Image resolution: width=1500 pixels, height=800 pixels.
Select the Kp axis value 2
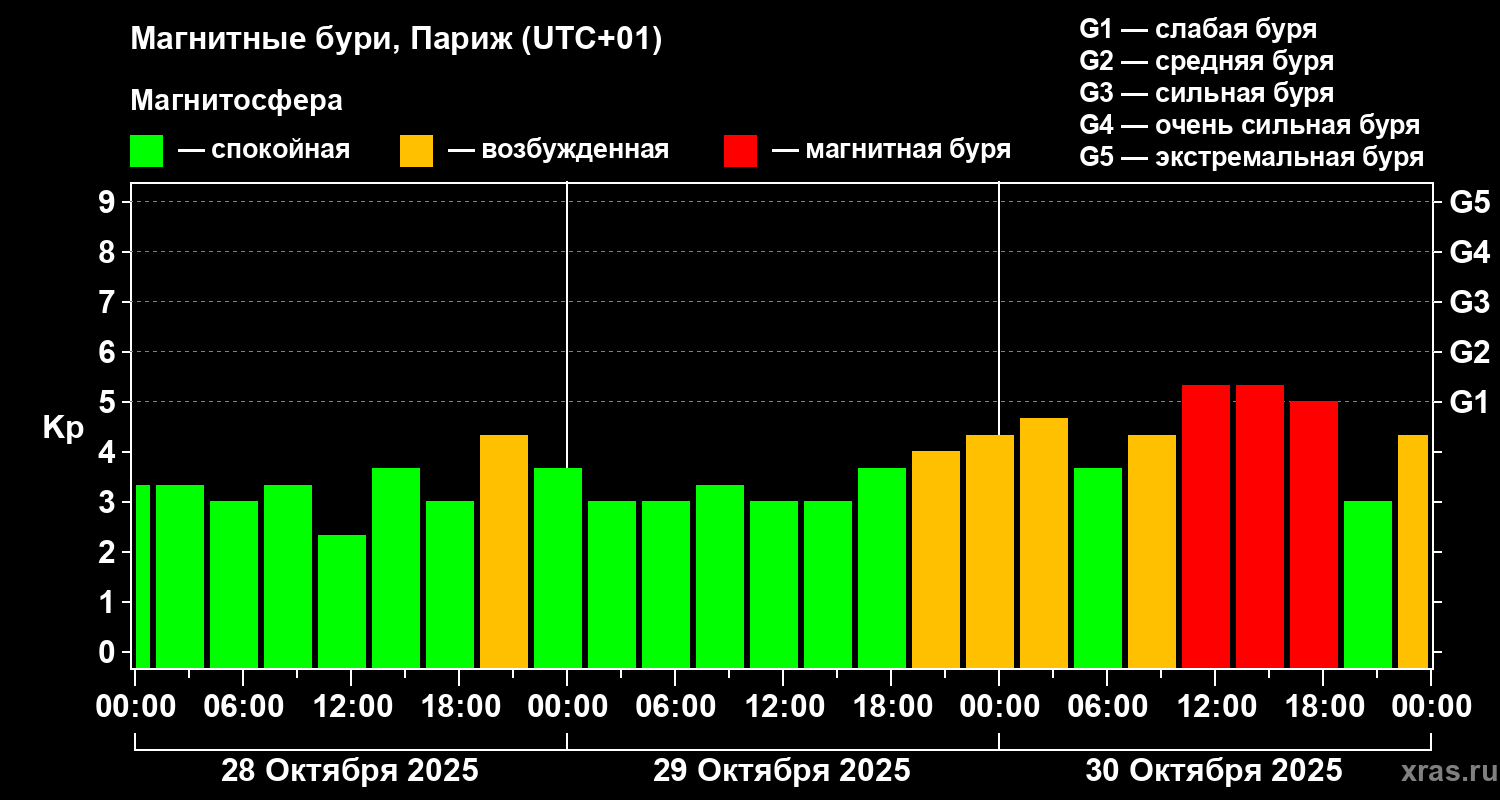coord(109,552)
